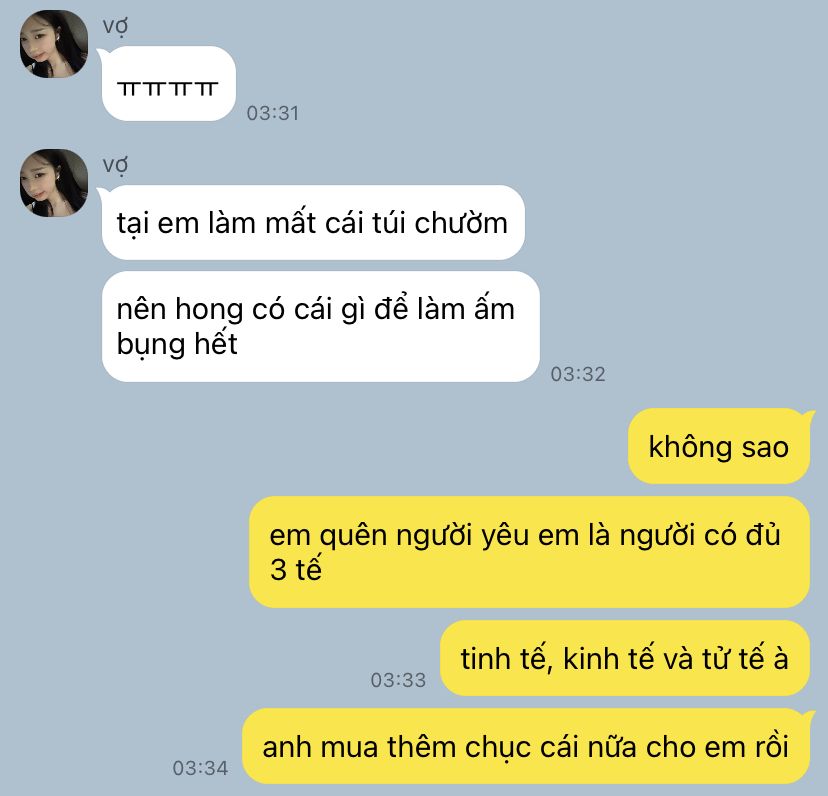The image size is (828, 796).
Task: Open the second vợ profile avatar
Action: point(54,183)
